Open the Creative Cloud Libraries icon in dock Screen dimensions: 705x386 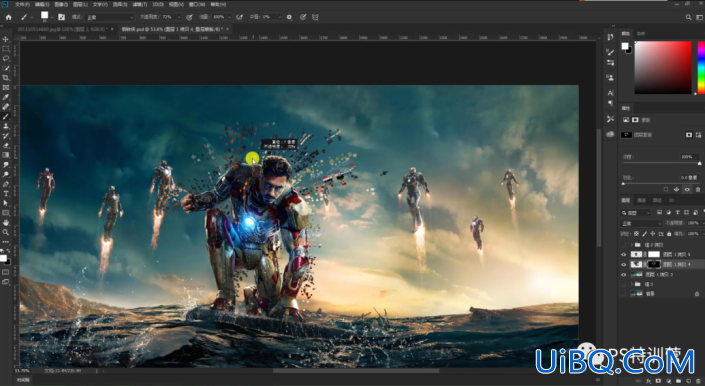coord(610,134)
